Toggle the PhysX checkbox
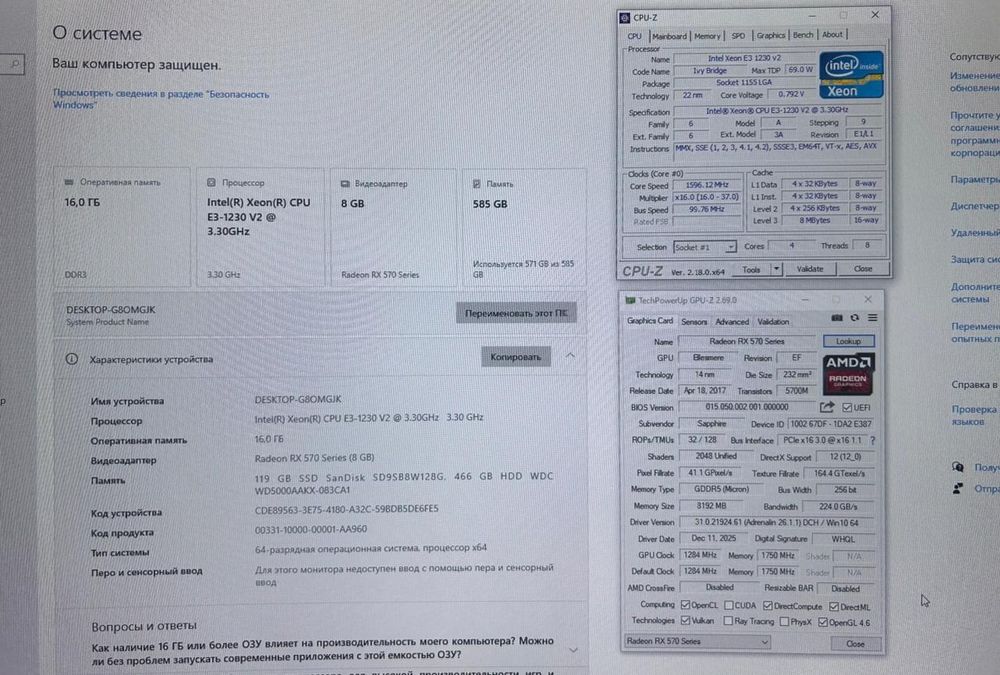Screen dimensions: 1000x675 (784, 621)
